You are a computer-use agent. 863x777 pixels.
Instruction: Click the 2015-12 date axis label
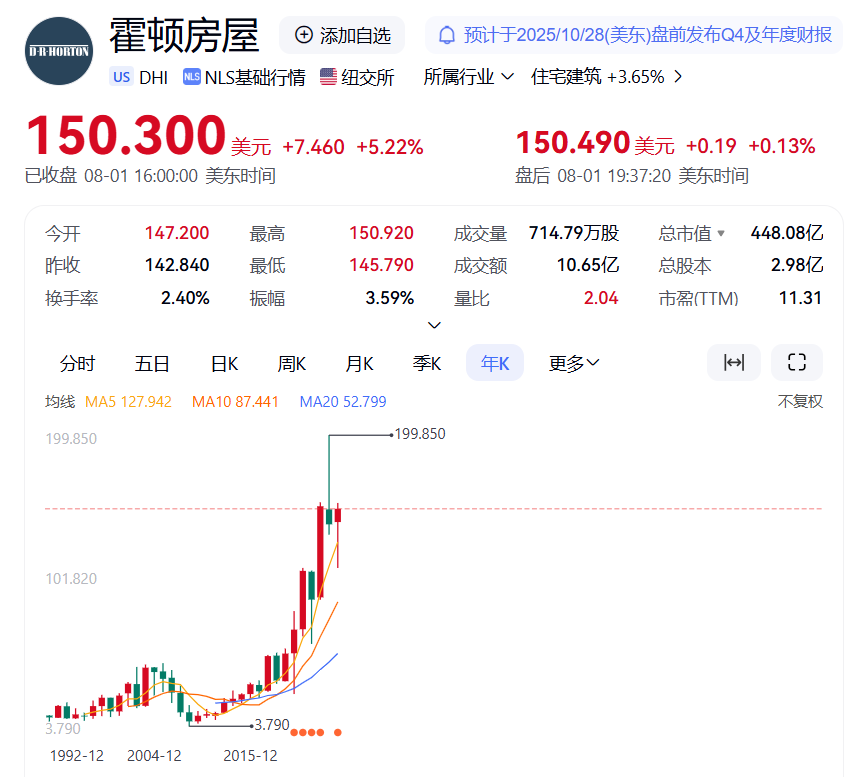[250, 756]
